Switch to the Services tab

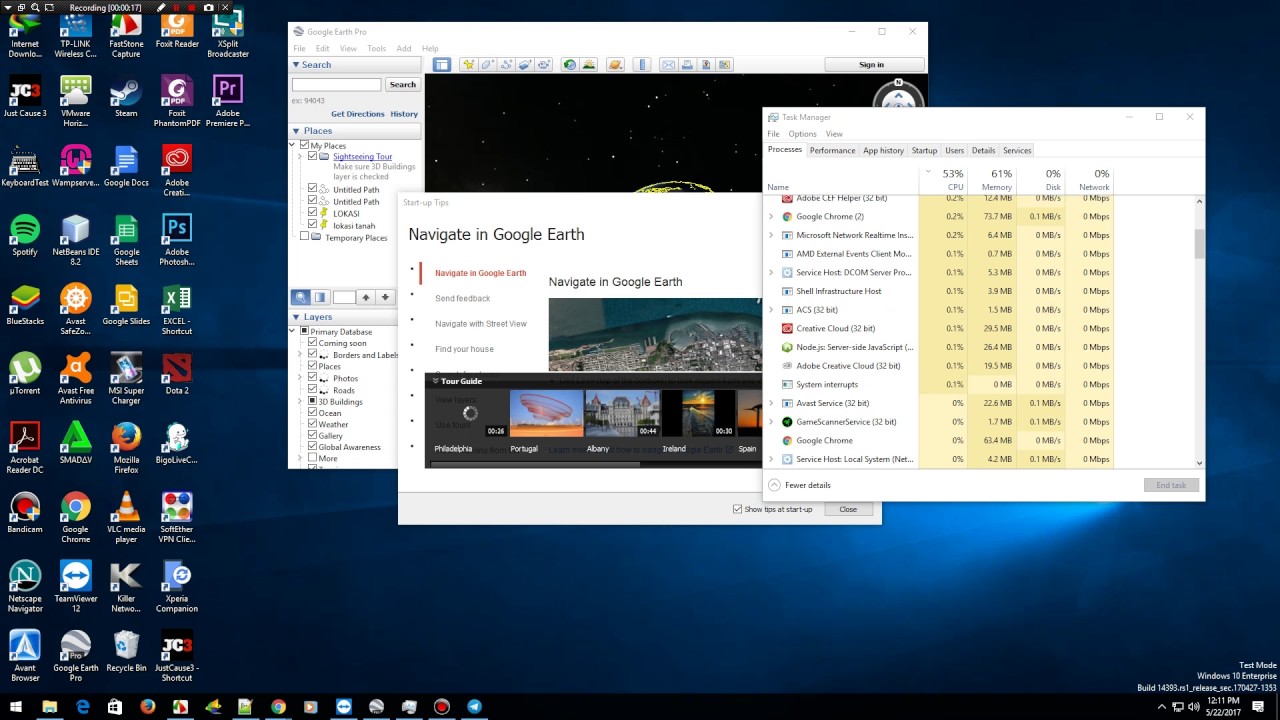point(1017,150)
